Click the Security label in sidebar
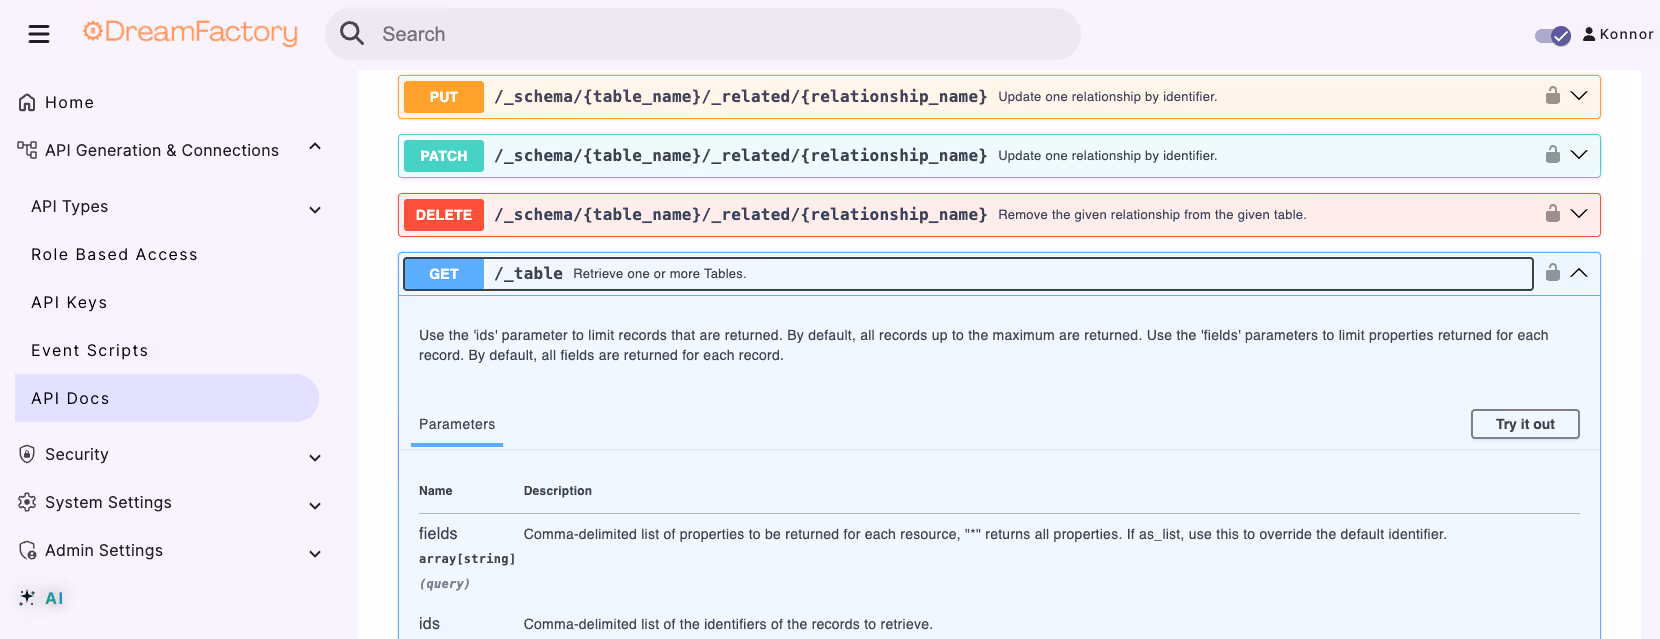1660x639 pixels. click(77, 454)
